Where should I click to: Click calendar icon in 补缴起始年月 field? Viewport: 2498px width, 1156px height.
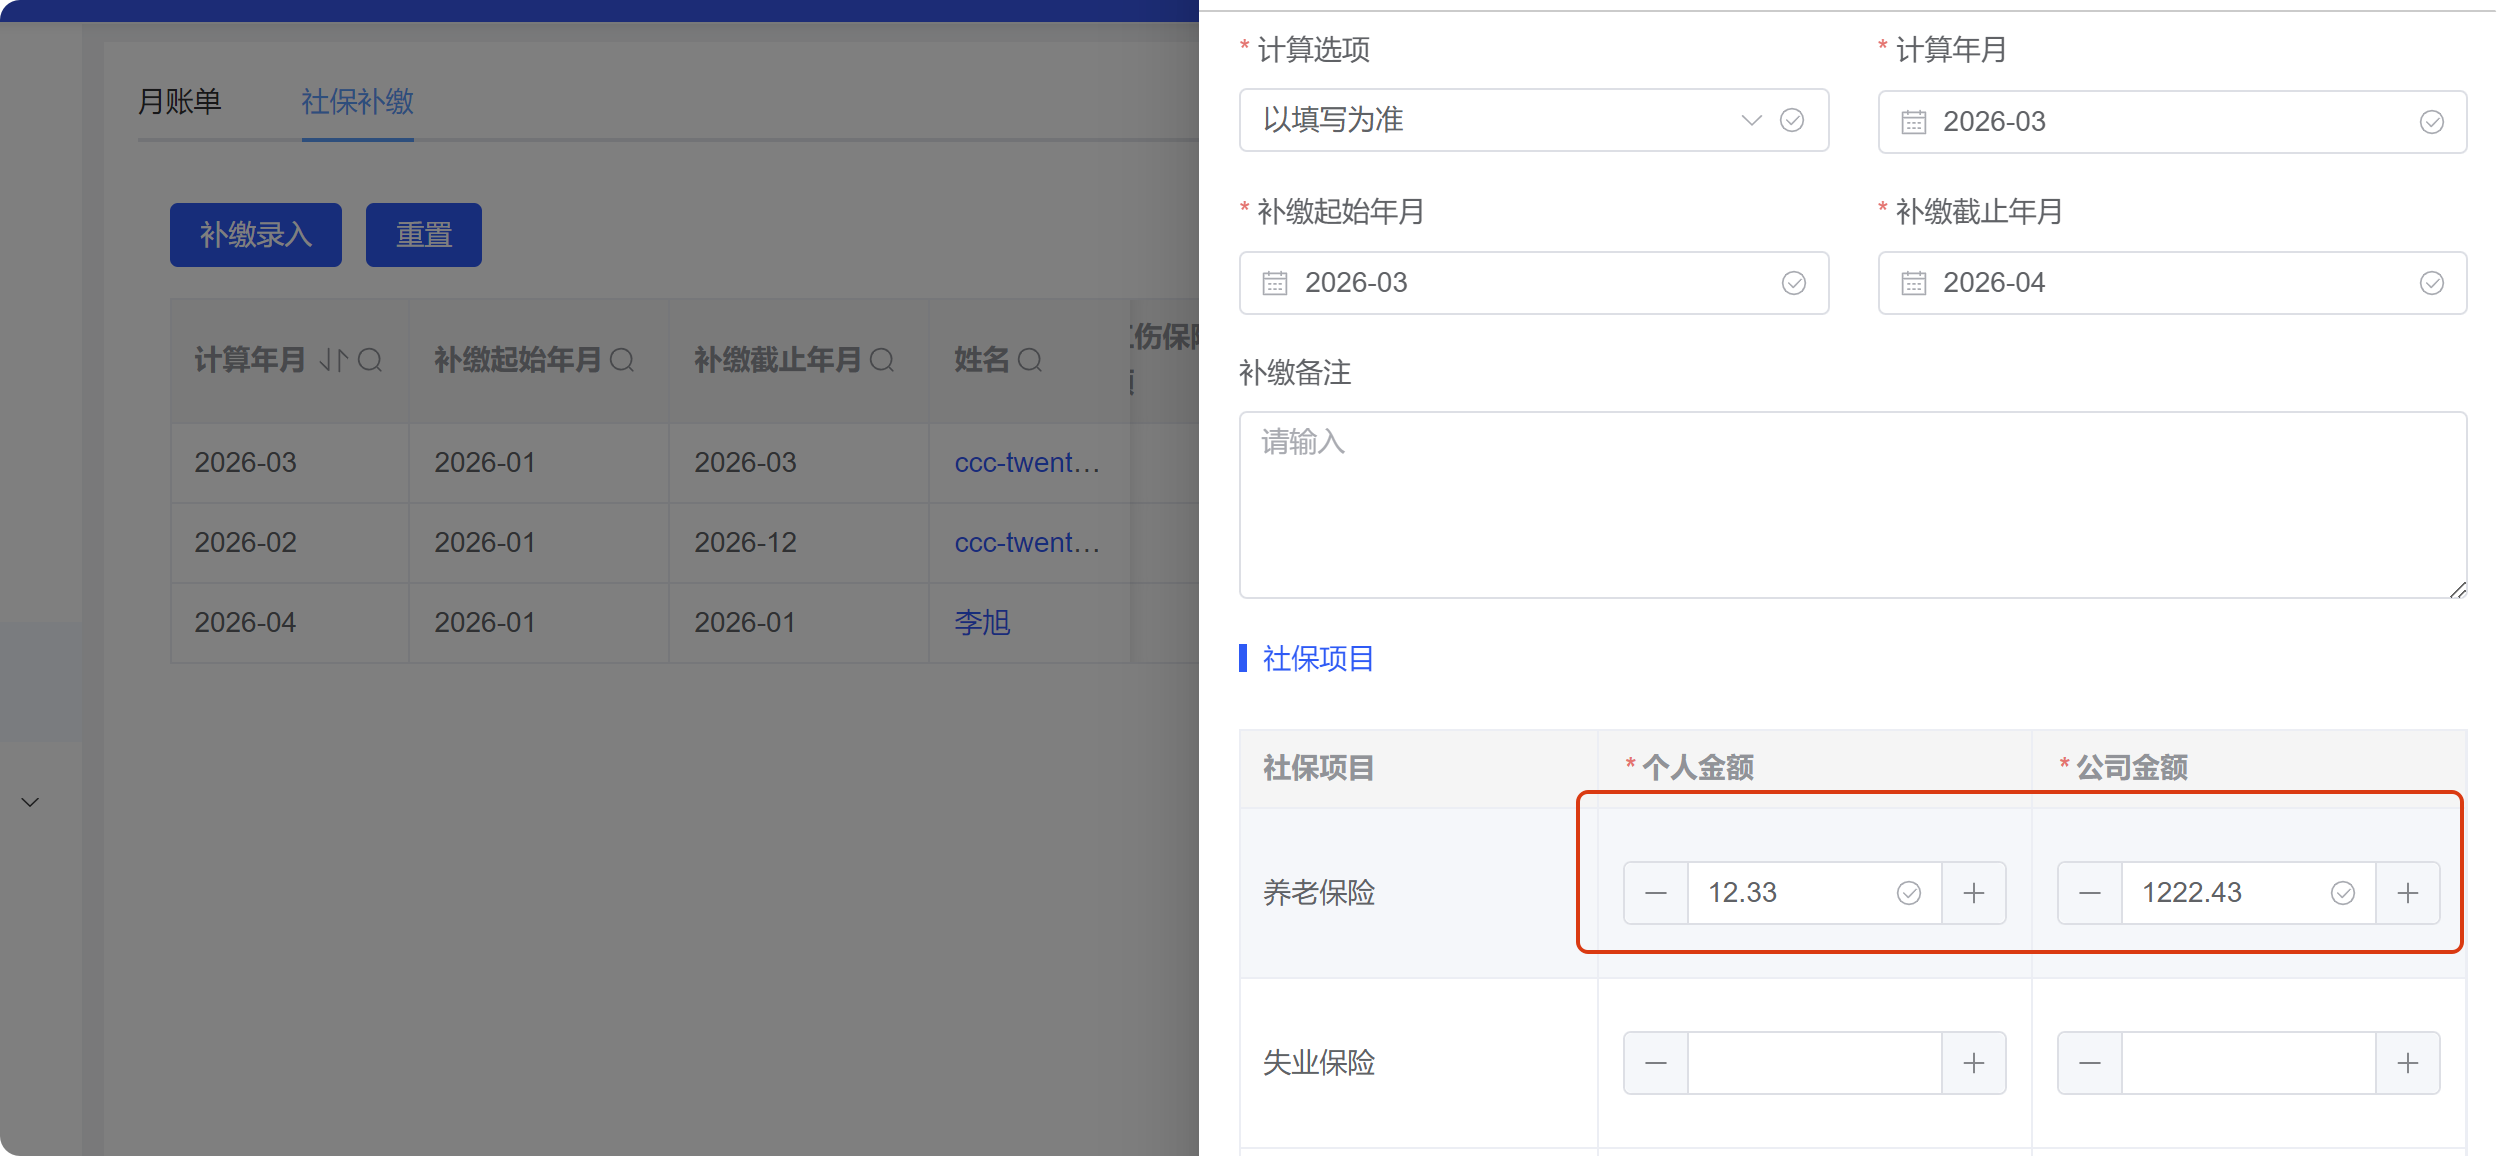[x=1275, y=283]
